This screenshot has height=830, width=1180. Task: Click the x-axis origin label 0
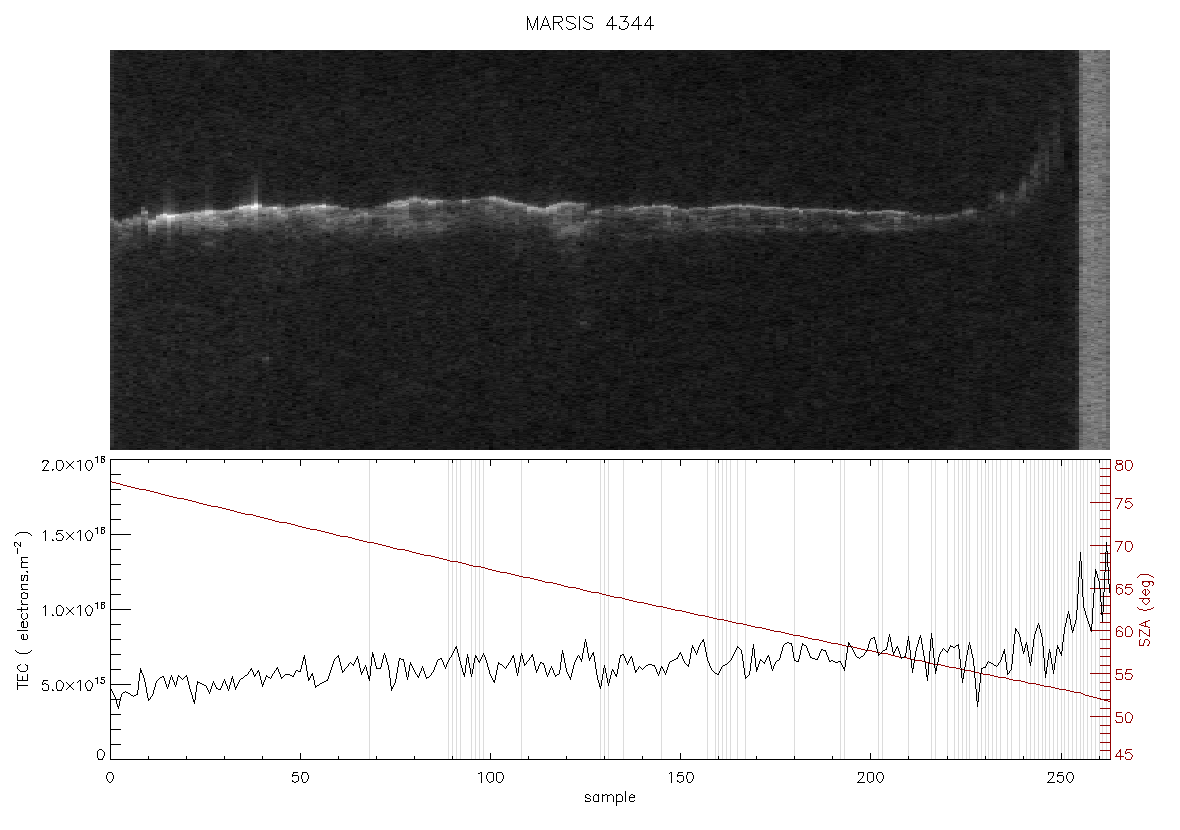[x=111, y=777]
